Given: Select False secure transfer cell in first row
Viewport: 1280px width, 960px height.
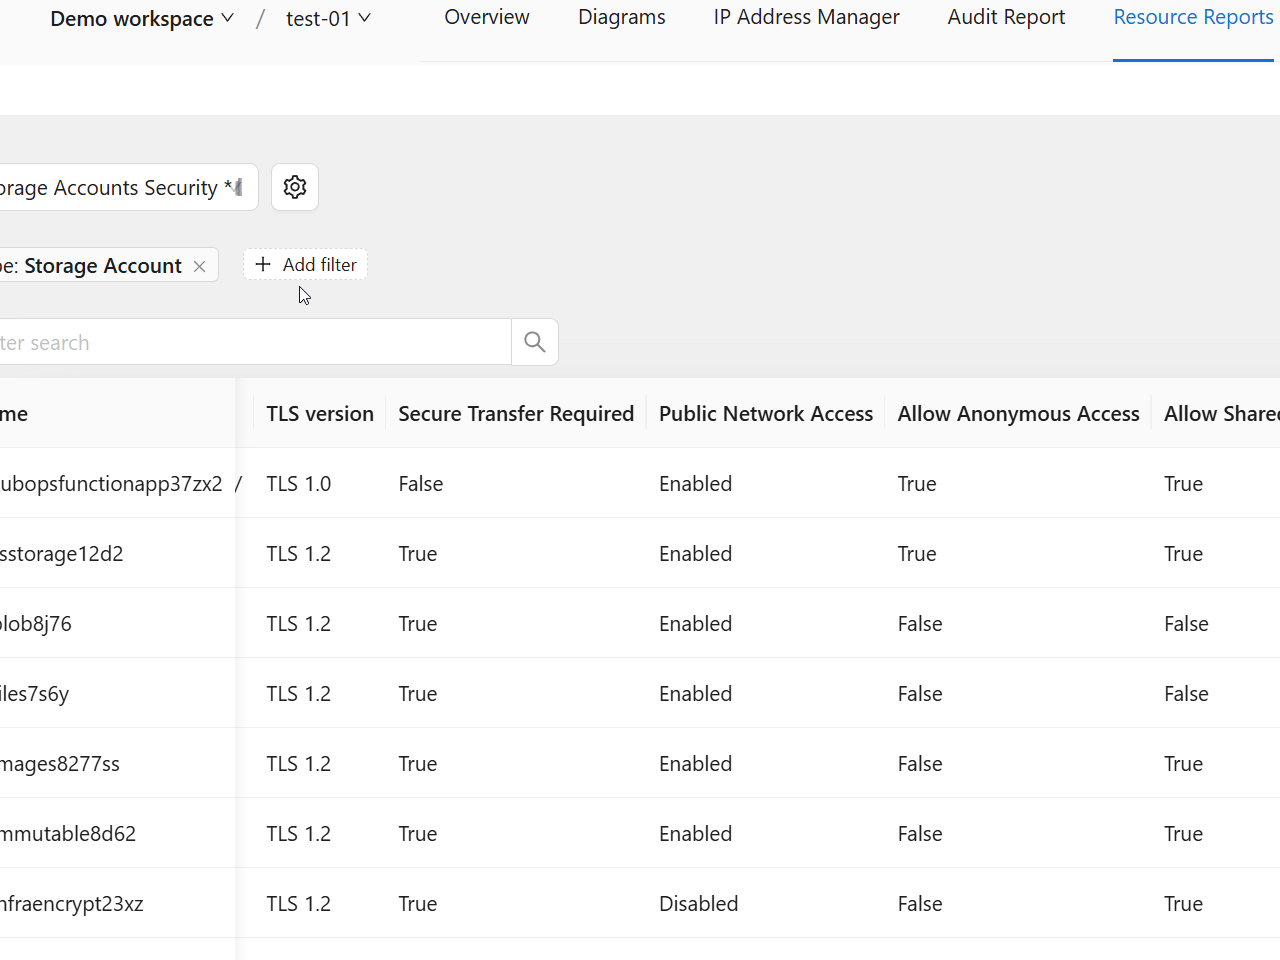Looking at the screenshot, I should click(420, 483).
